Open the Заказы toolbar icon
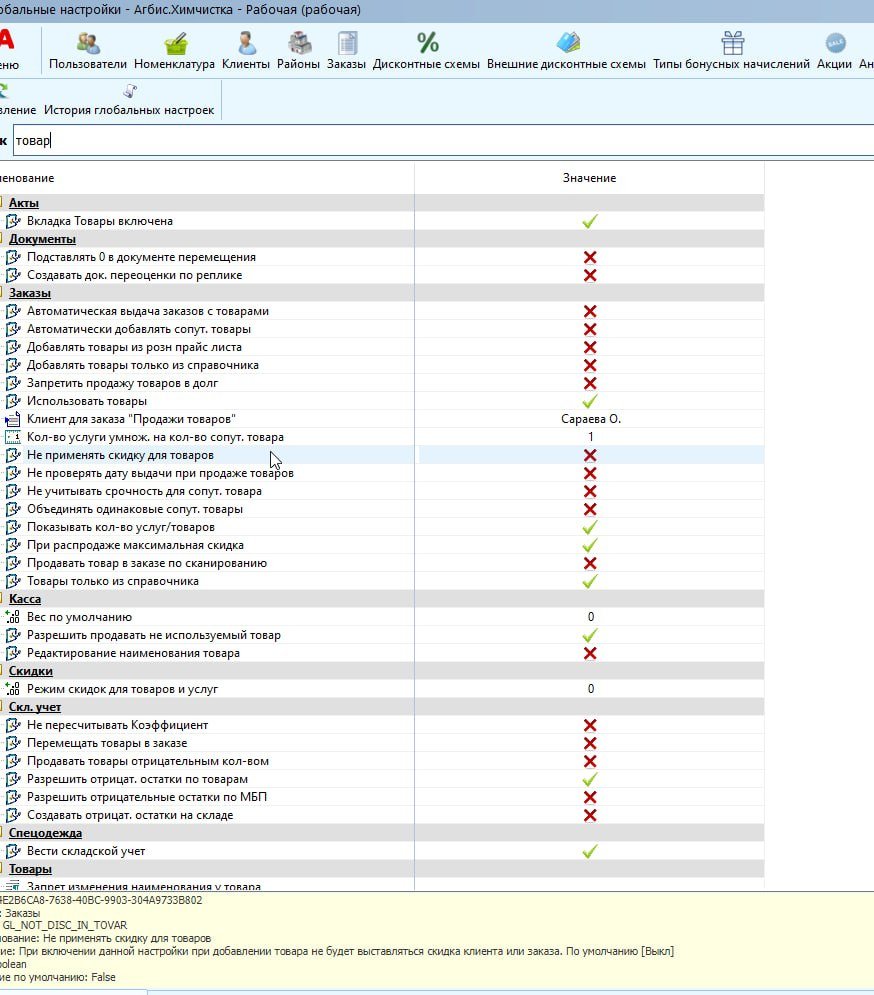This screenshot has width=874, height=995. coord(347,43)
